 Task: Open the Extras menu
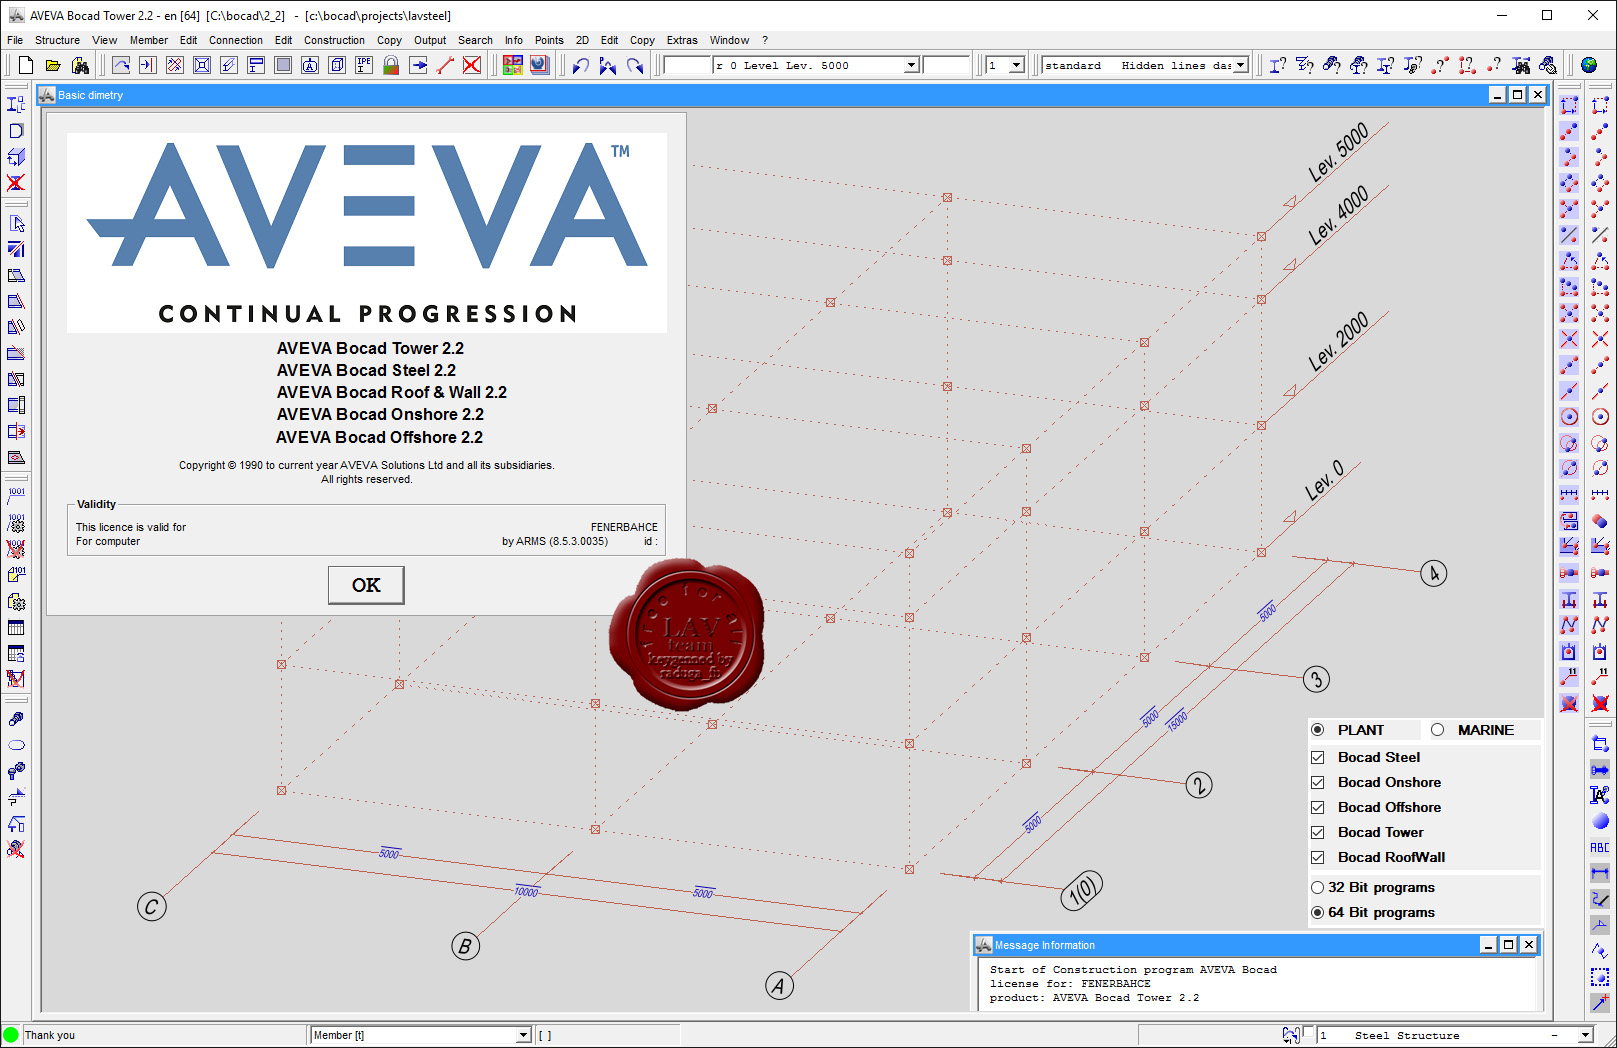[x=682, y=40]
